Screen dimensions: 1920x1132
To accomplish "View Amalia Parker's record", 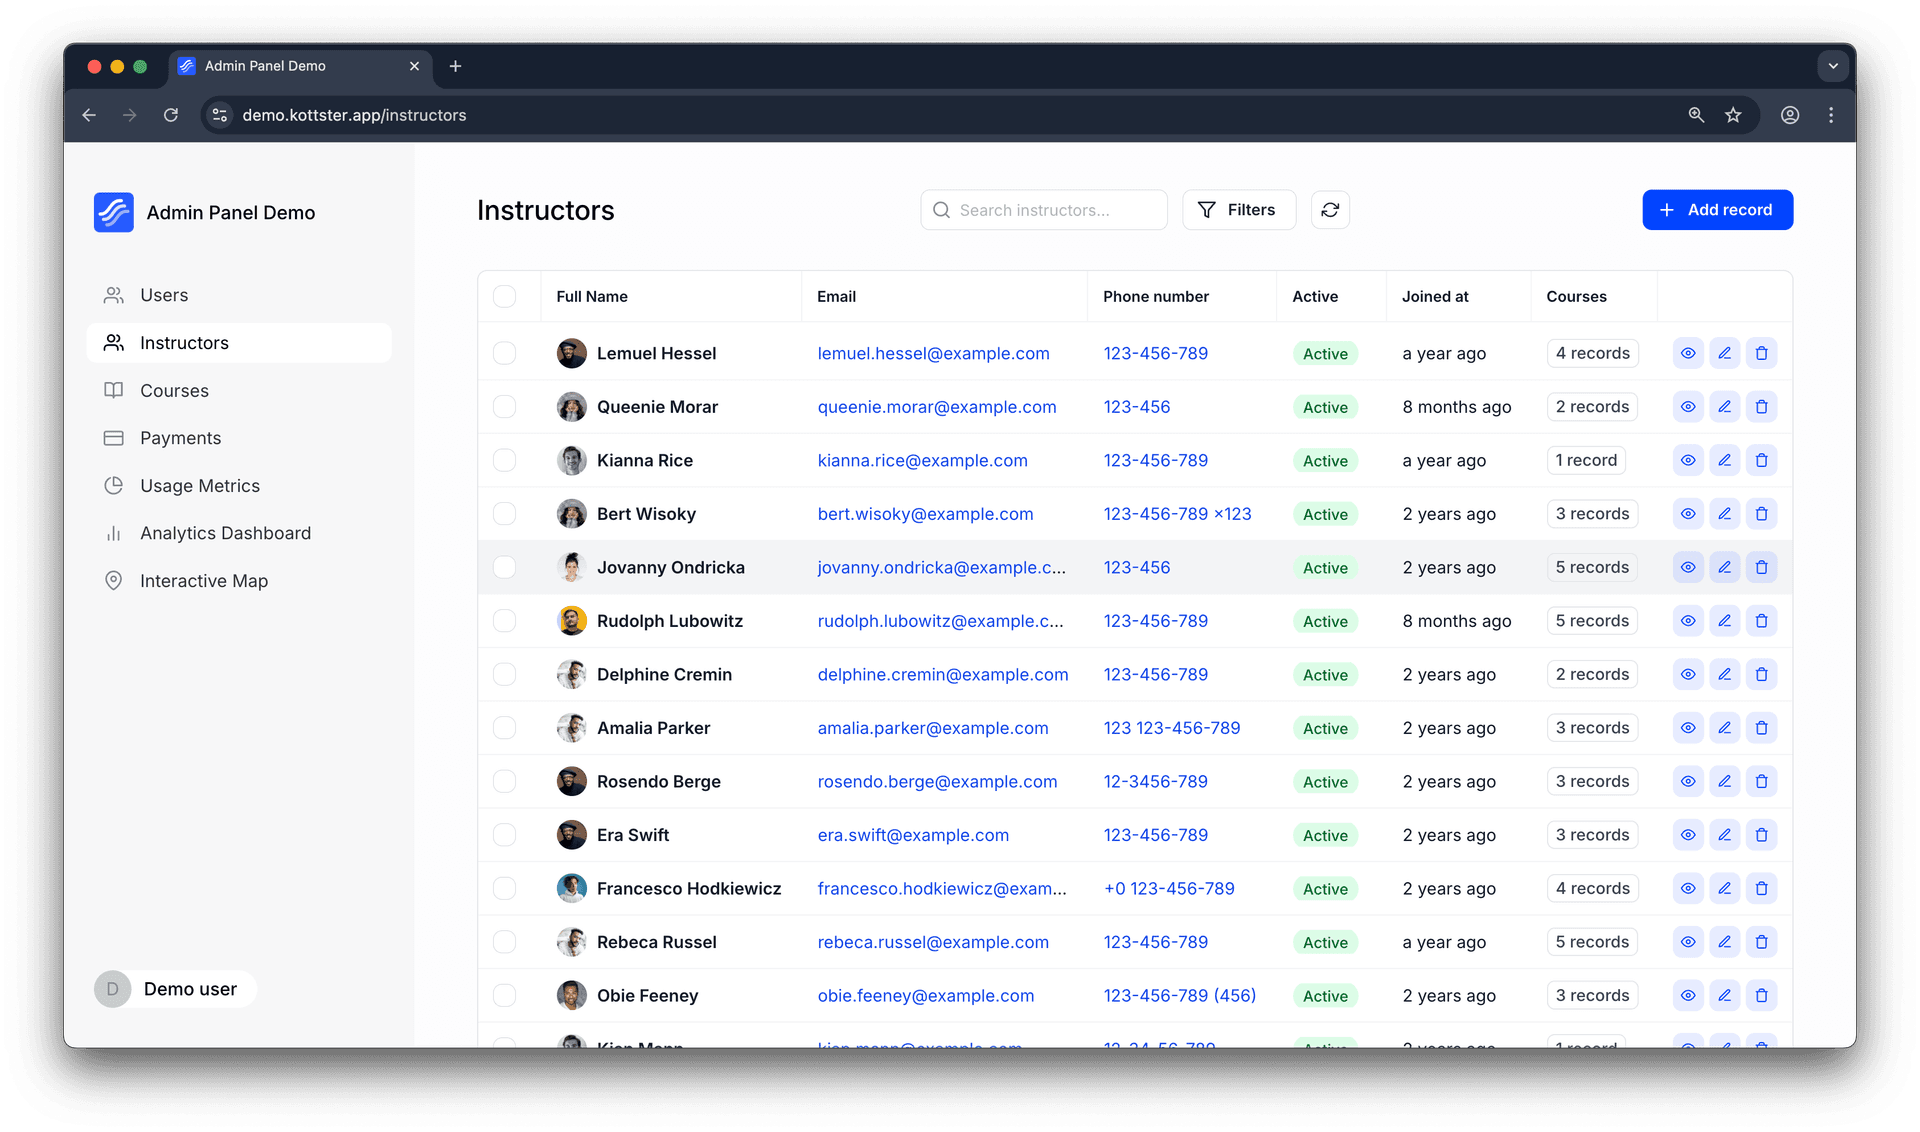I will [x=1688, y=728].
